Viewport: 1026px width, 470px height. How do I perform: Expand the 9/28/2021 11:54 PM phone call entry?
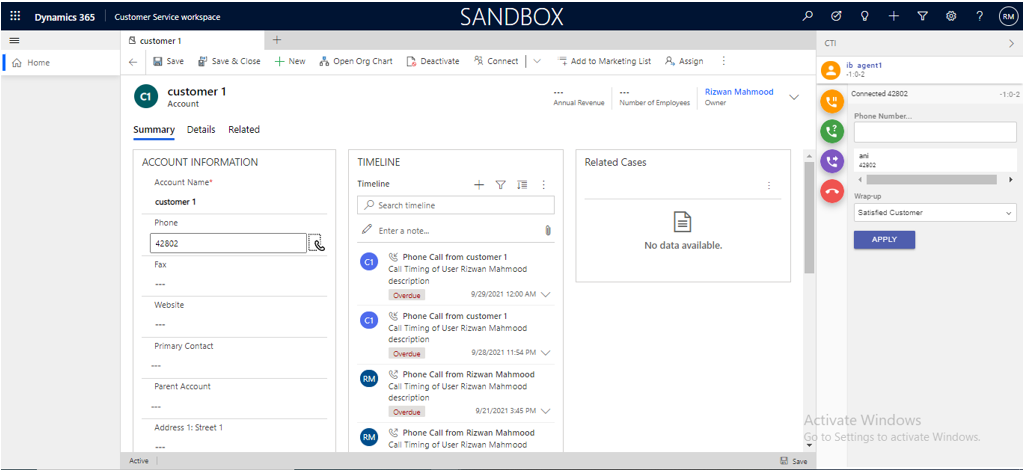[x=546, y=353]
